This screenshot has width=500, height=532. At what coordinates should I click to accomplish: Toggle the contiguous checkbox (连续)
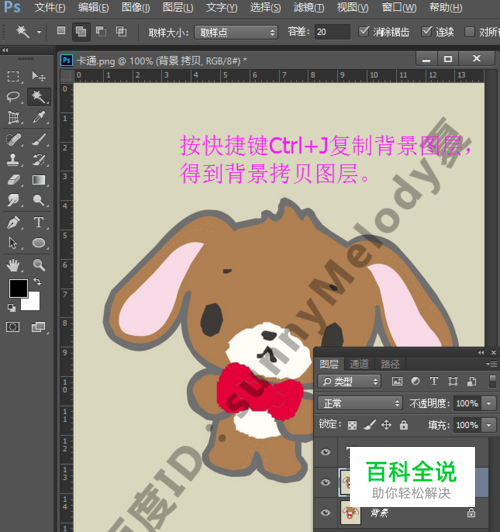[426, 32]
